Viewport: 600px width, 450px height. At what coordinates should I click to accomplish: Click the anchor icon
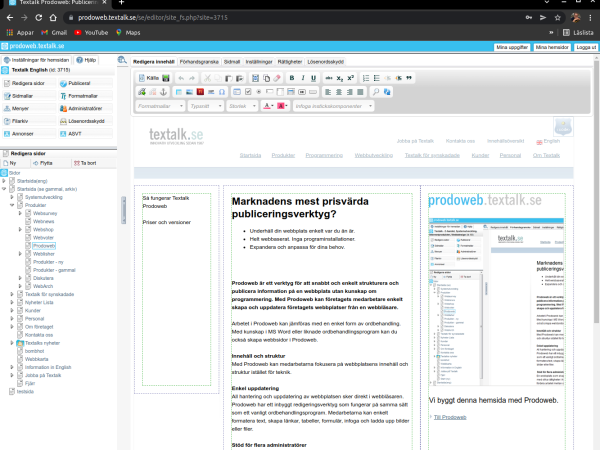pos(163,92)
